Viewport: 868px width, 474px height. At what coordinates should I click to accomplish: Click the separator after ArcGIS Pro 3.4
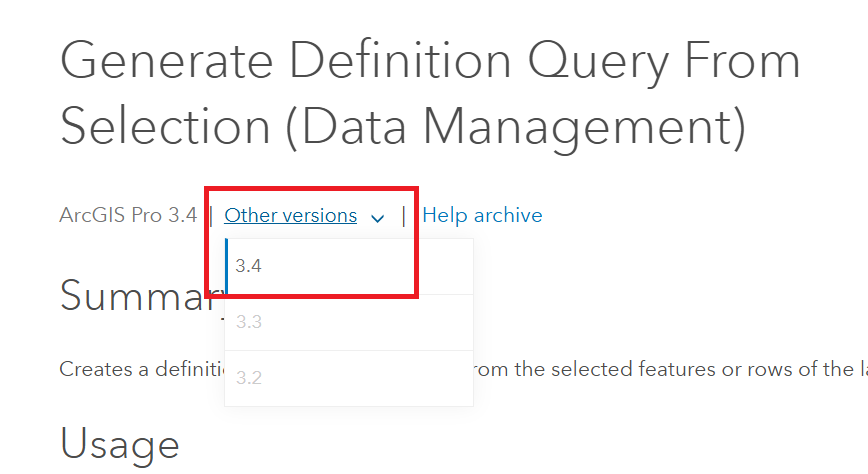tap(211, 215)
